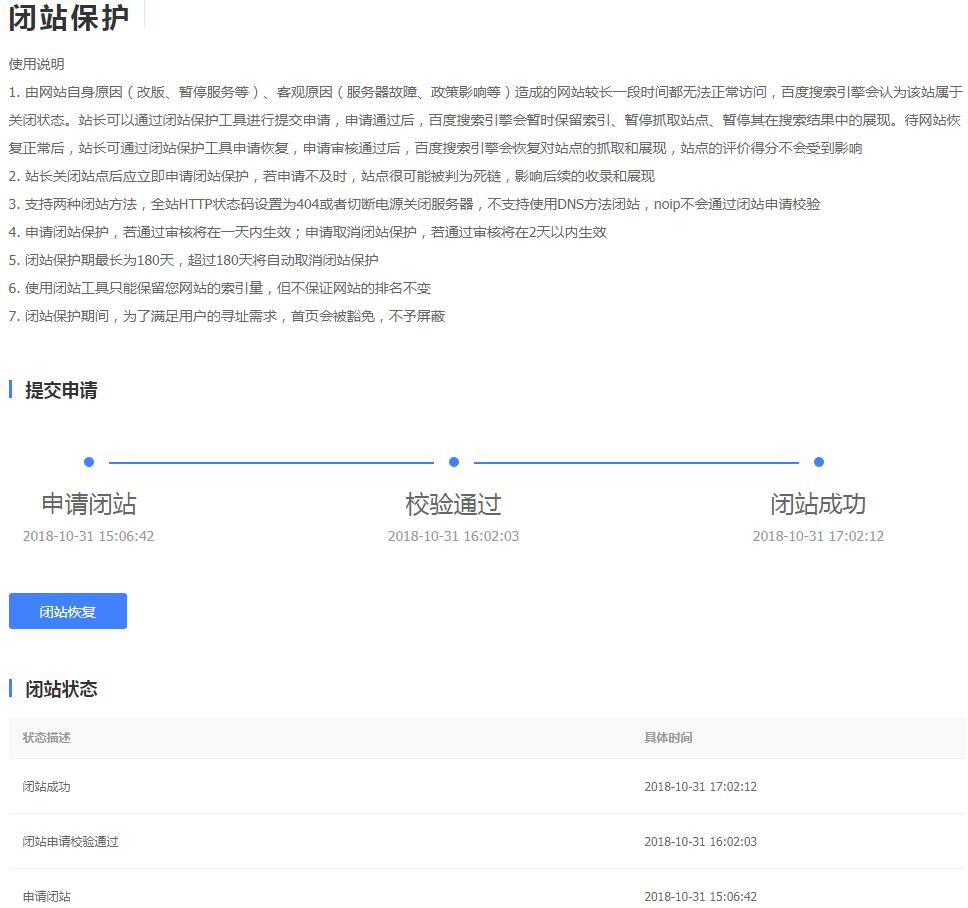
Task: Click the progress line between 申请闭站 and 校验通过
Action: coord(271,463)
